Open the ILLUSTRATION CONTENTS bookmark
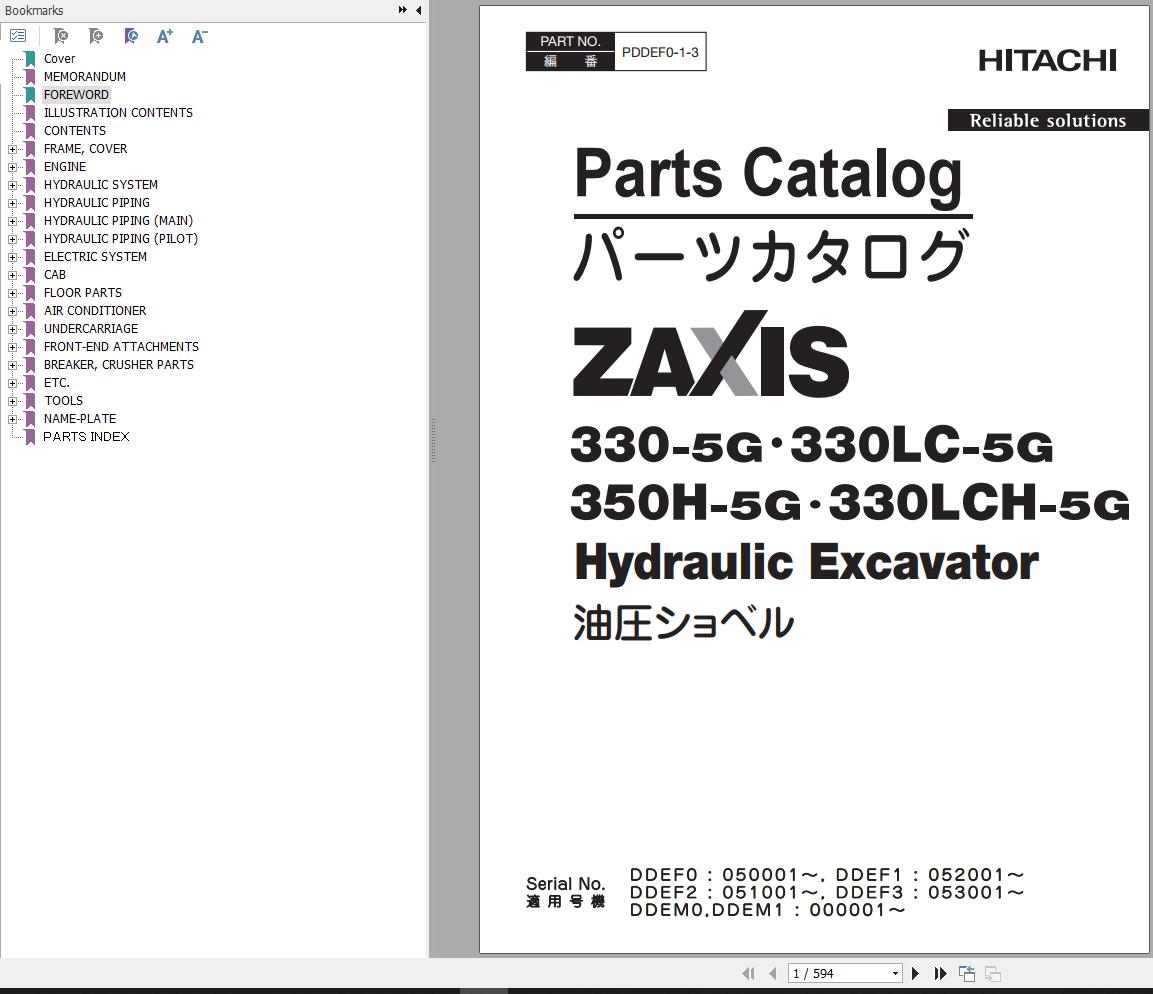Viewport: 1153px width, 994px height. 118,112
